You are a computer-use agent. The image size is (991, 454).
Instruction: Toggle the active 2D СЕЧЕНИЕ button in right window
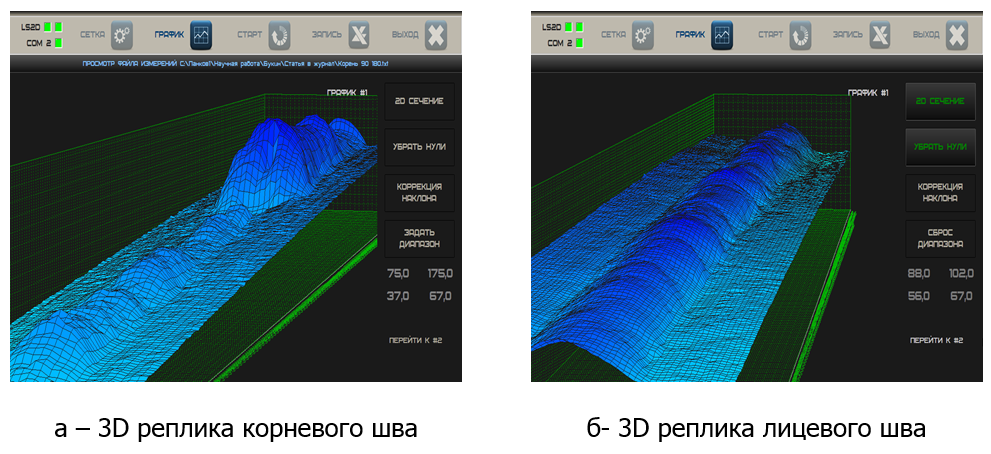pyautogui.click(x=940, y=101)
